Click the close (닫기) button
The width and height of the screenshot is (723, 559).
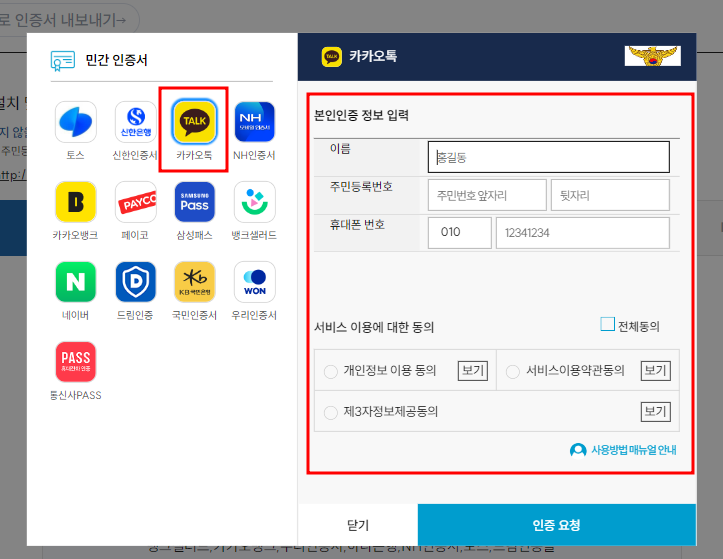358,525
